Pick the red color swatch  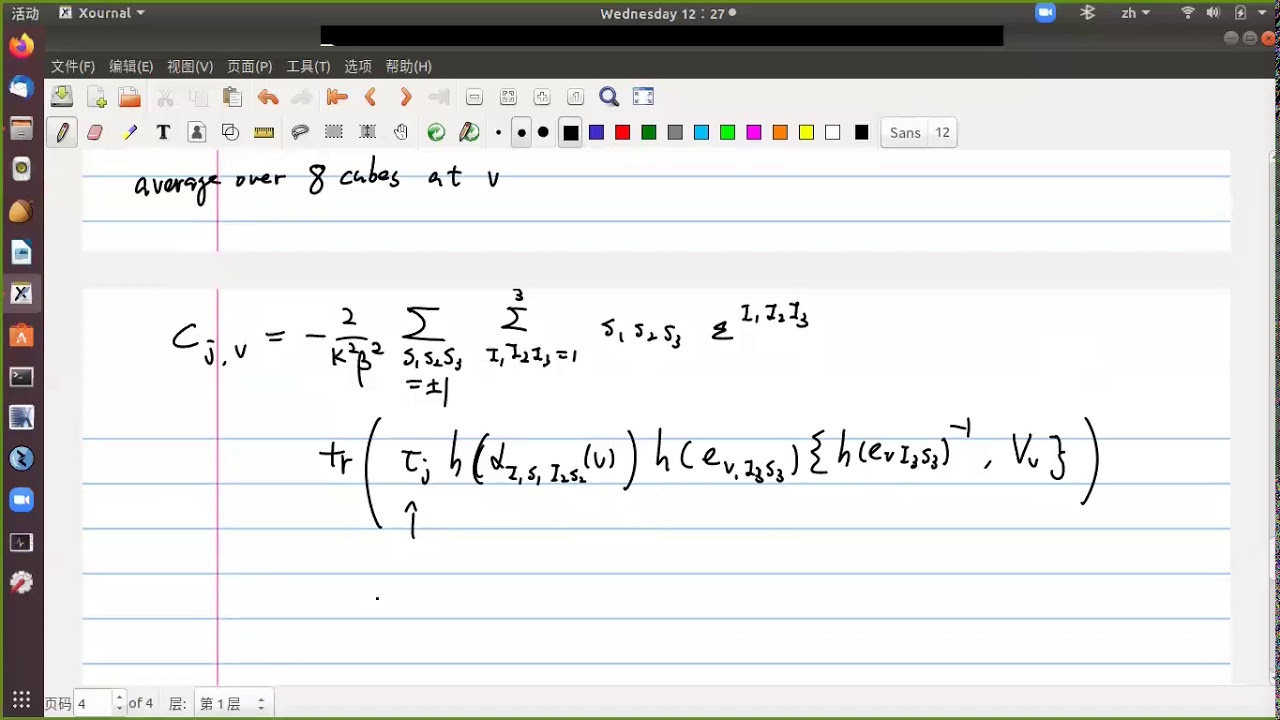coord(622,132)
